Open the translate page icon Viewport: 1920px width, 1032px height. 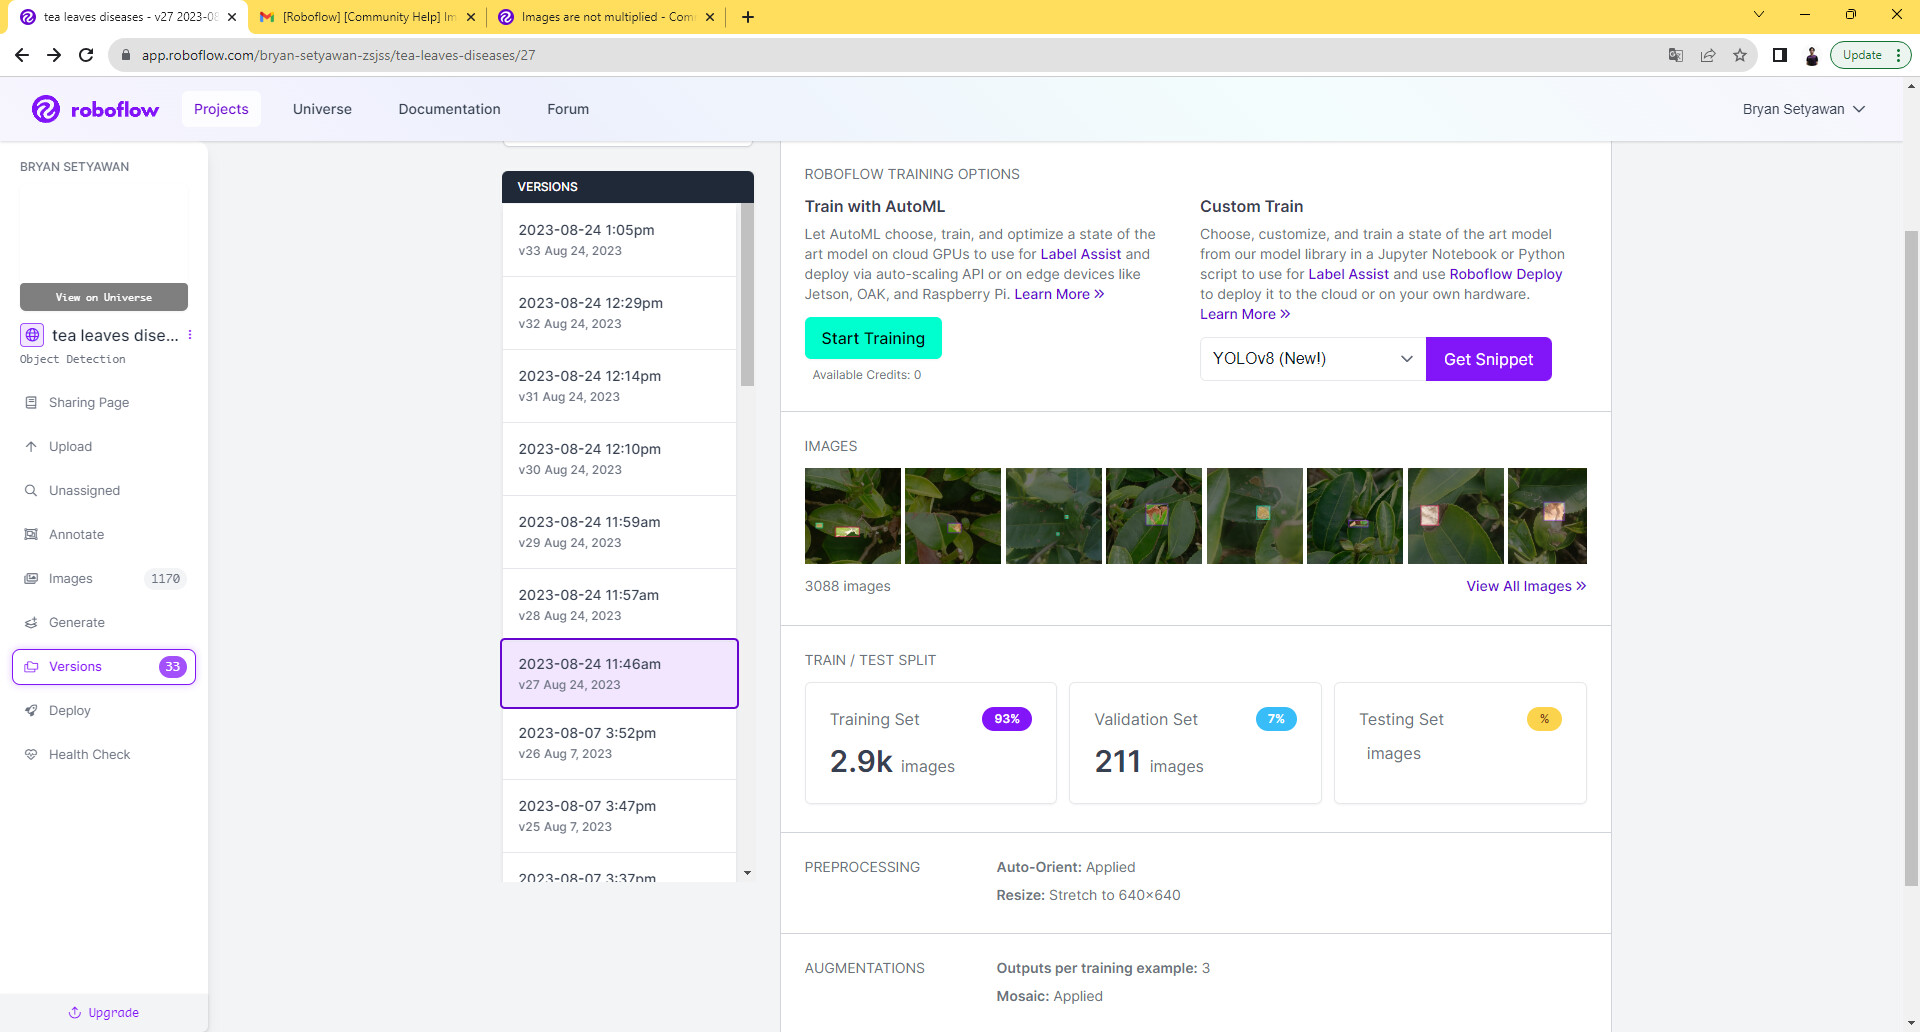tap(1676, 55)
